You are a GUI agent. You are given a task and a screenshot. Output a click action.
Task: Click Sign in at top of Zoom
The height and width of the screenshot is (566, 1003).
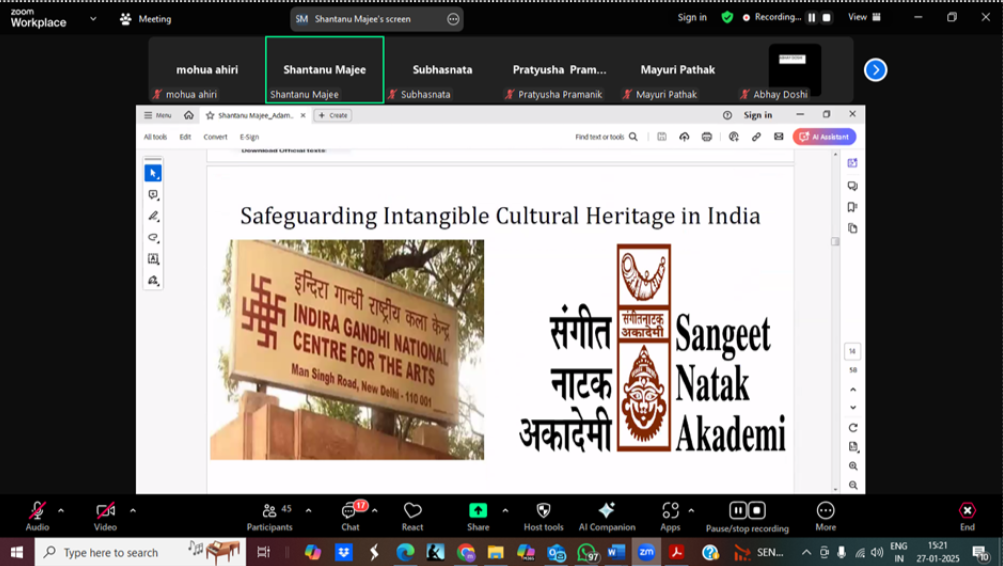(x=692, y=17)
